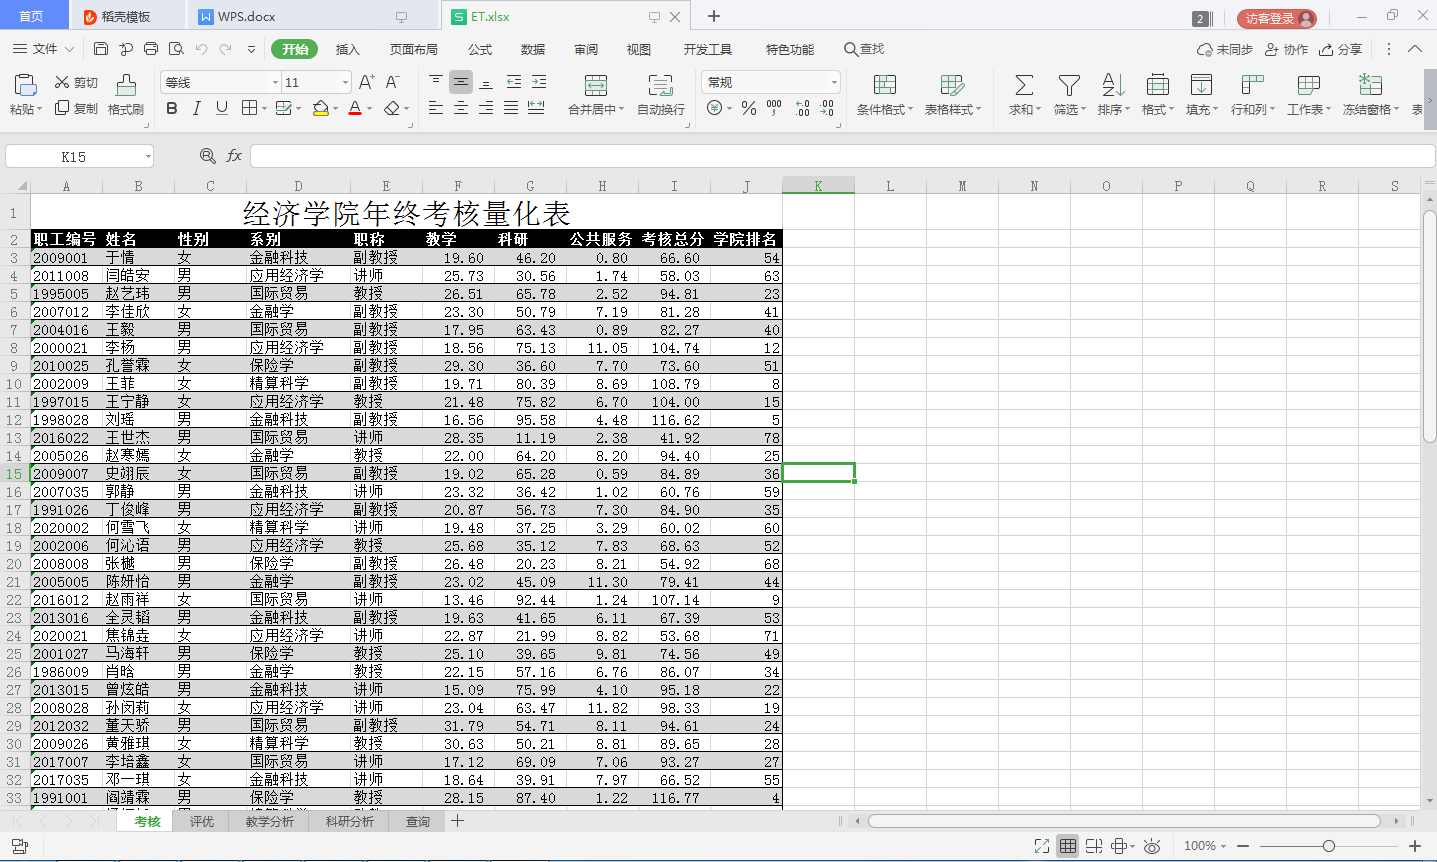The height and width of the screenshot is (862, 1437).
Task: Open the 公式 (Formulas) ribbon tab
Action: (x=480, y=49)
